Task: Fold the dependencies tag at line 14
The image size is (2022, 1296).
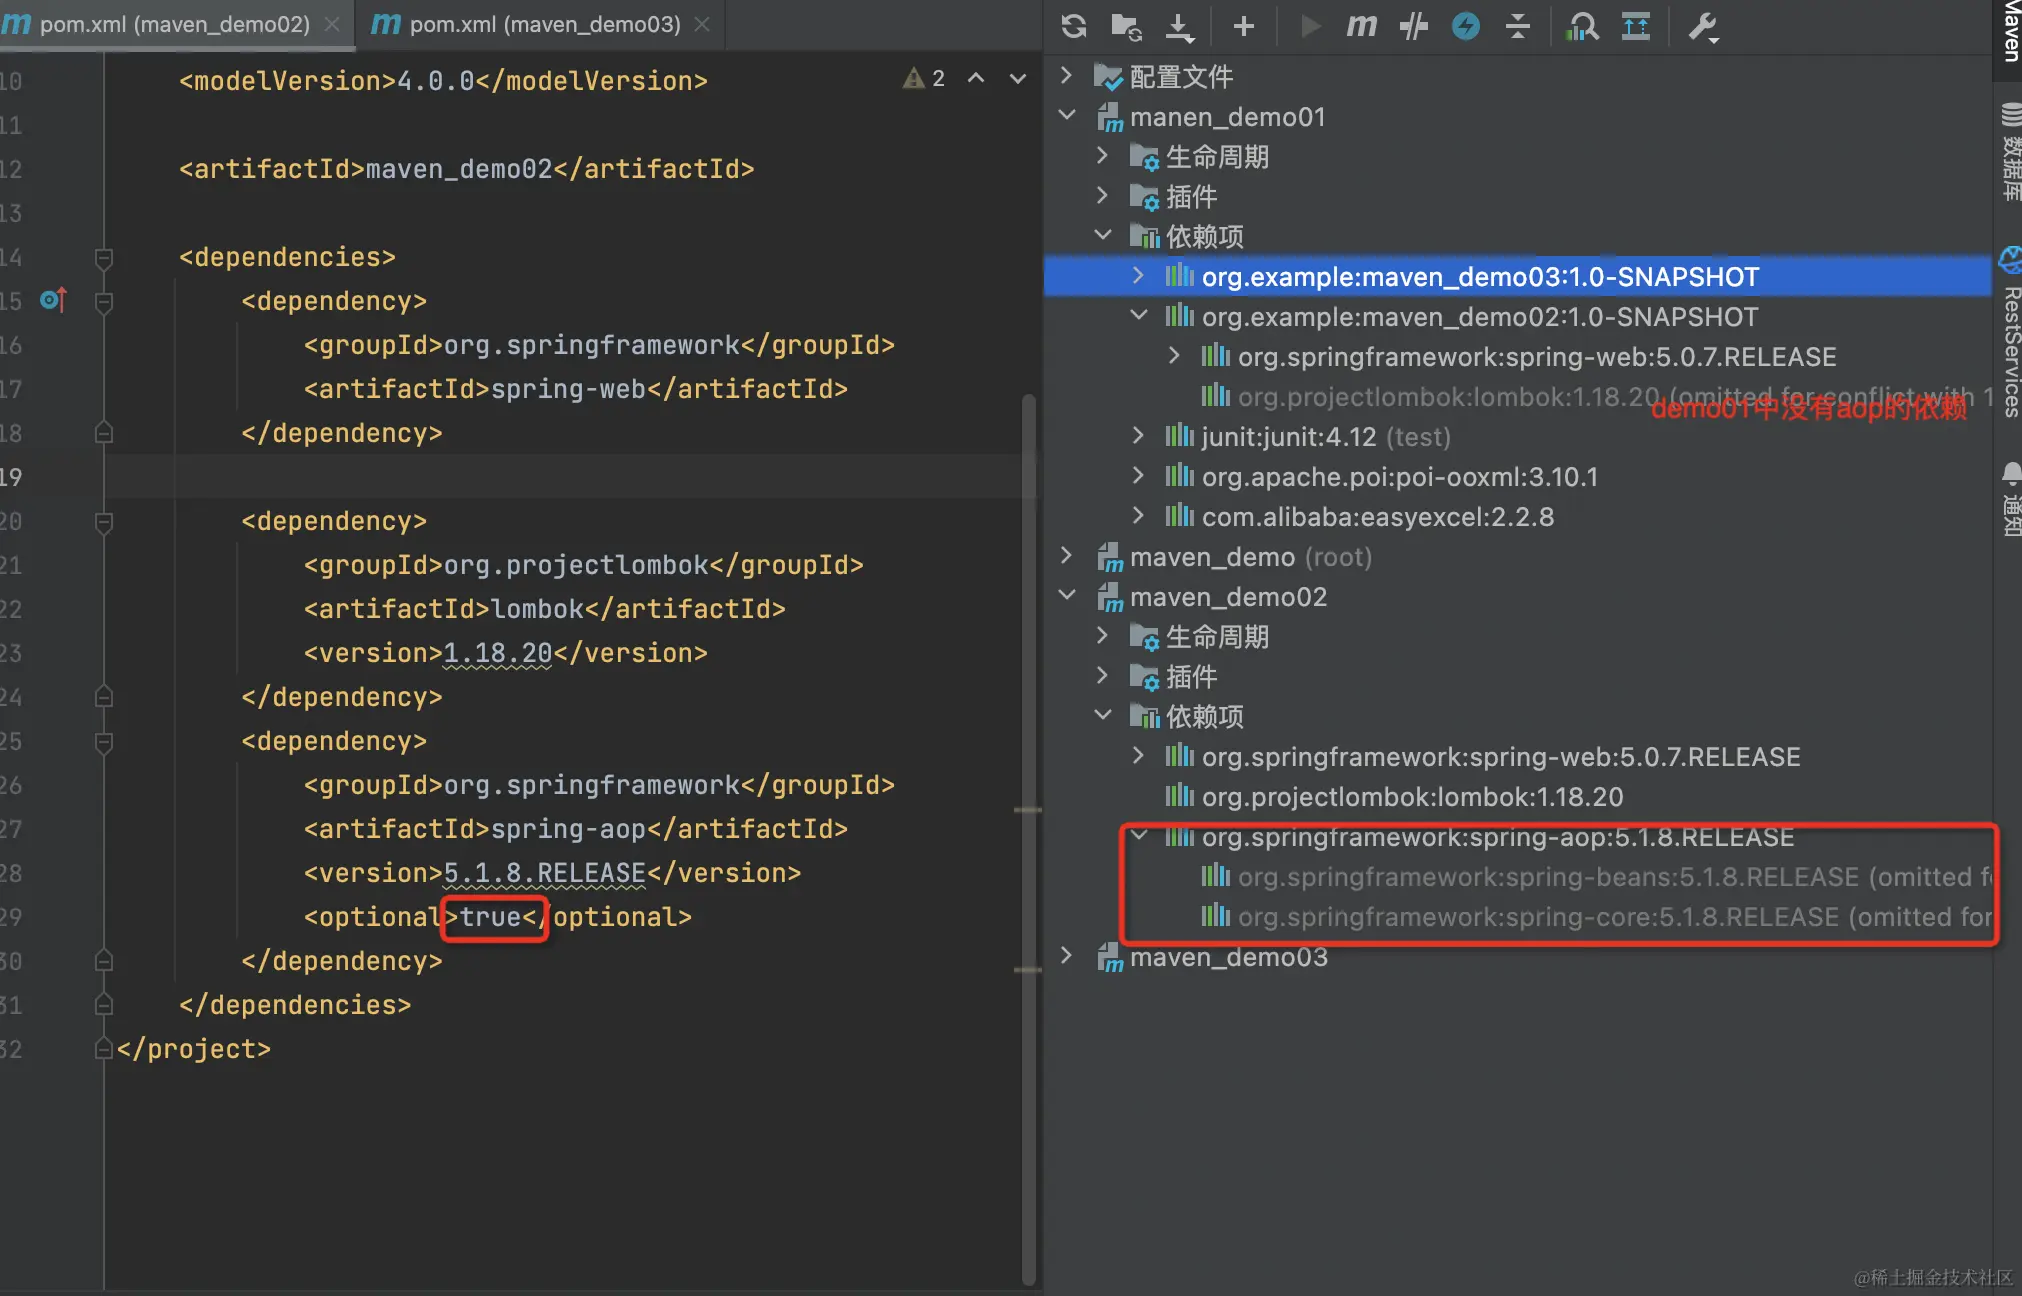Action: tap(103, 257)
